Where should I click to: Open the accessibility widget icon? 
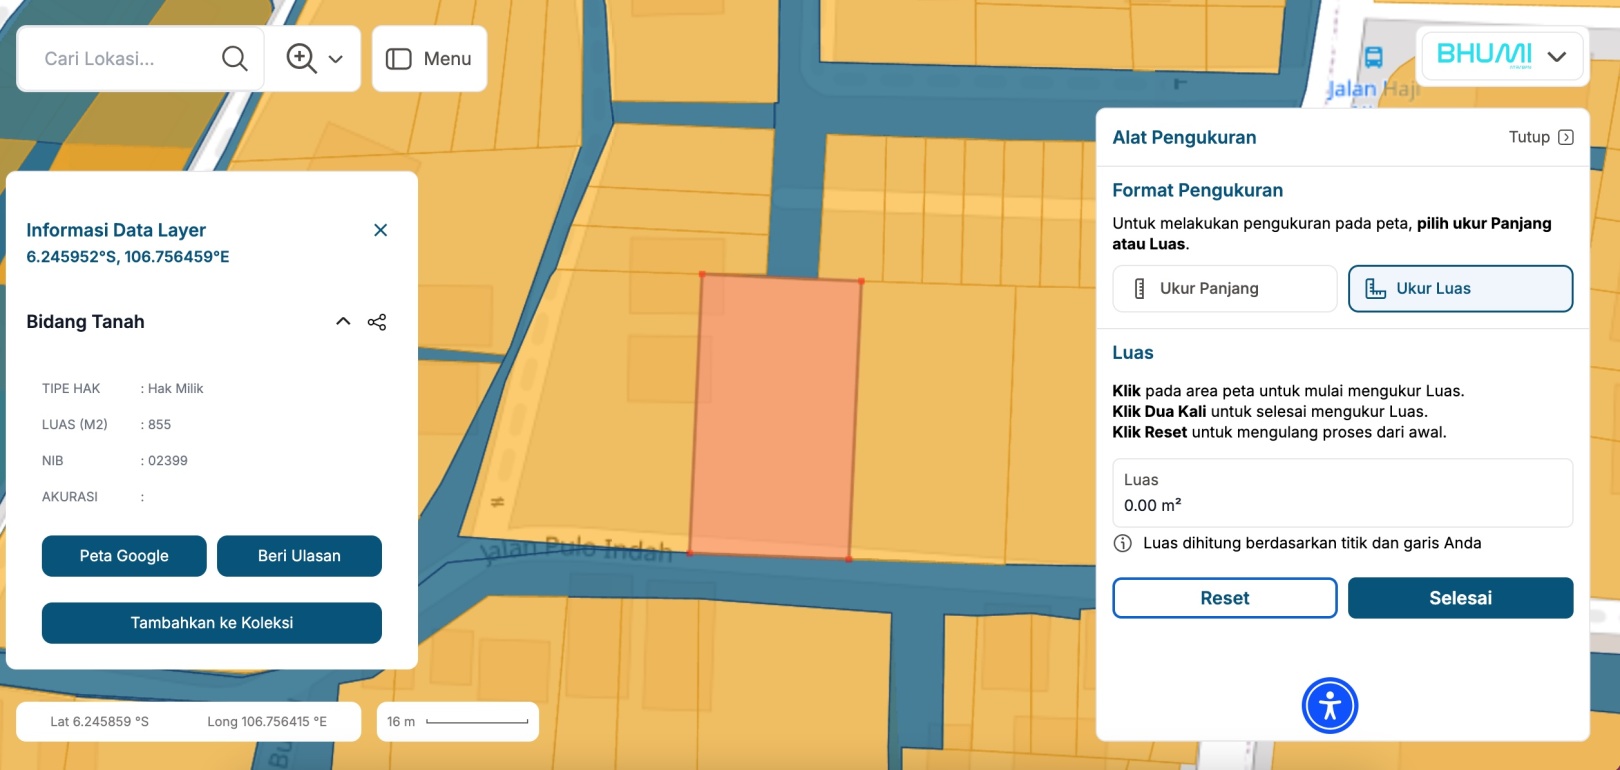[x=1329, y=706]
